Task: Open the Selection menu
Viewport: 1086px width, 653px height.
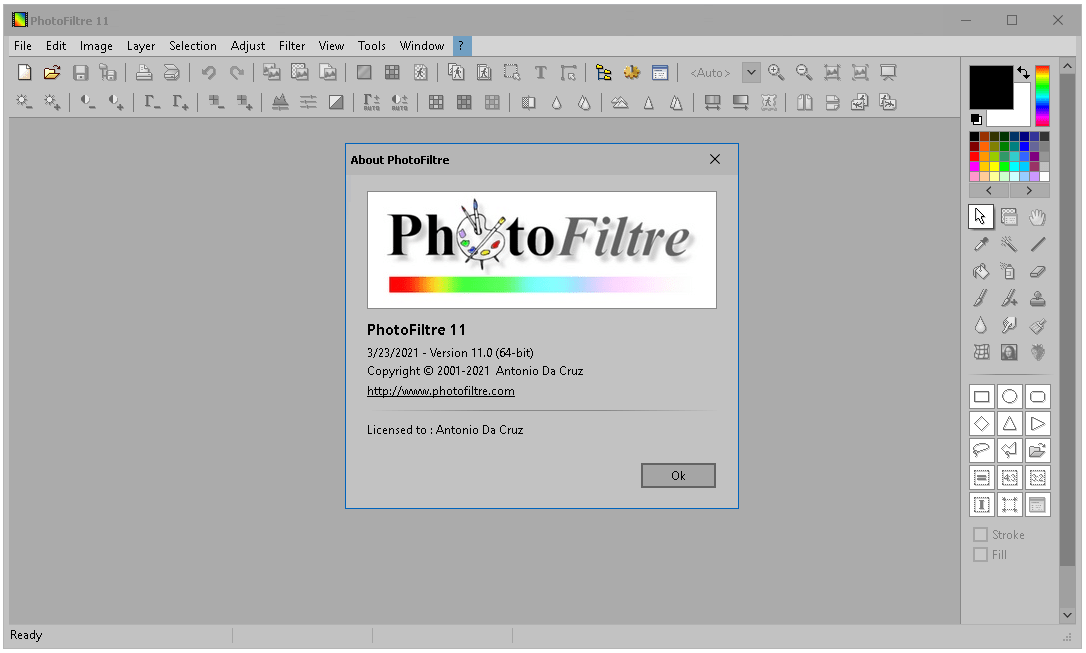Action: point(193,46)
